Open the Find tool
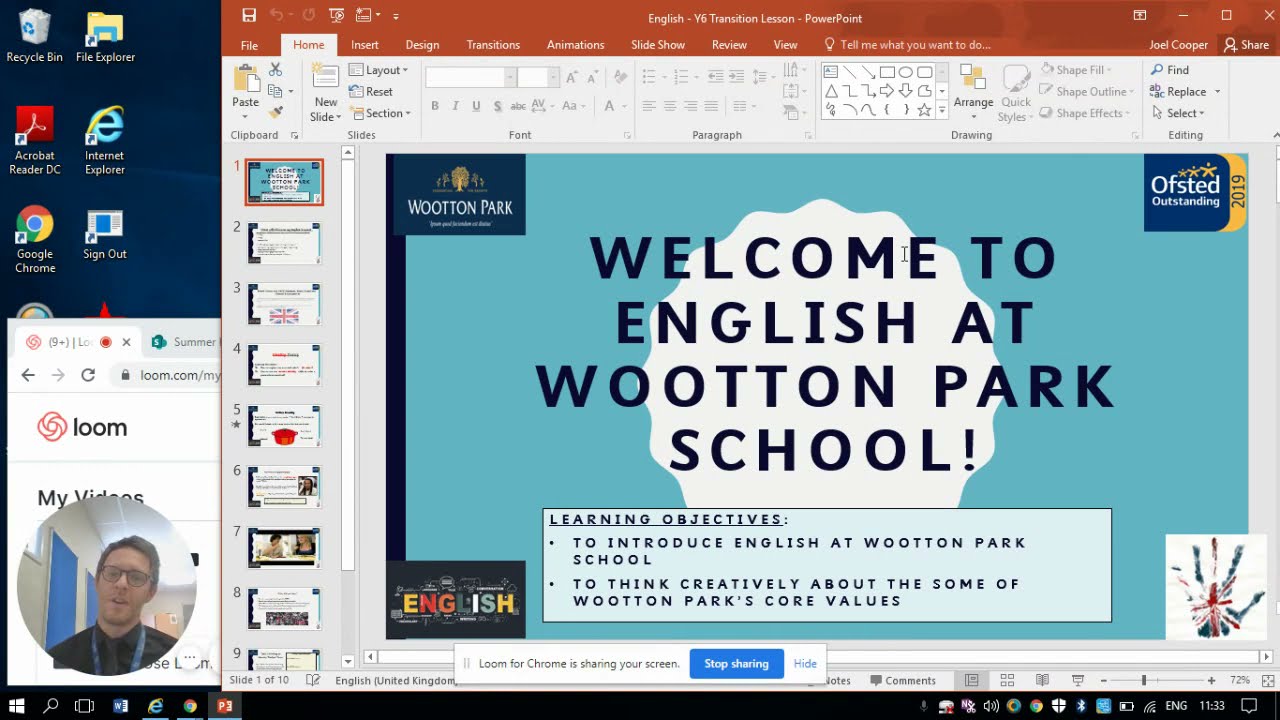The height and width of the screenshot is (720, 1280). coord(1169,70)
